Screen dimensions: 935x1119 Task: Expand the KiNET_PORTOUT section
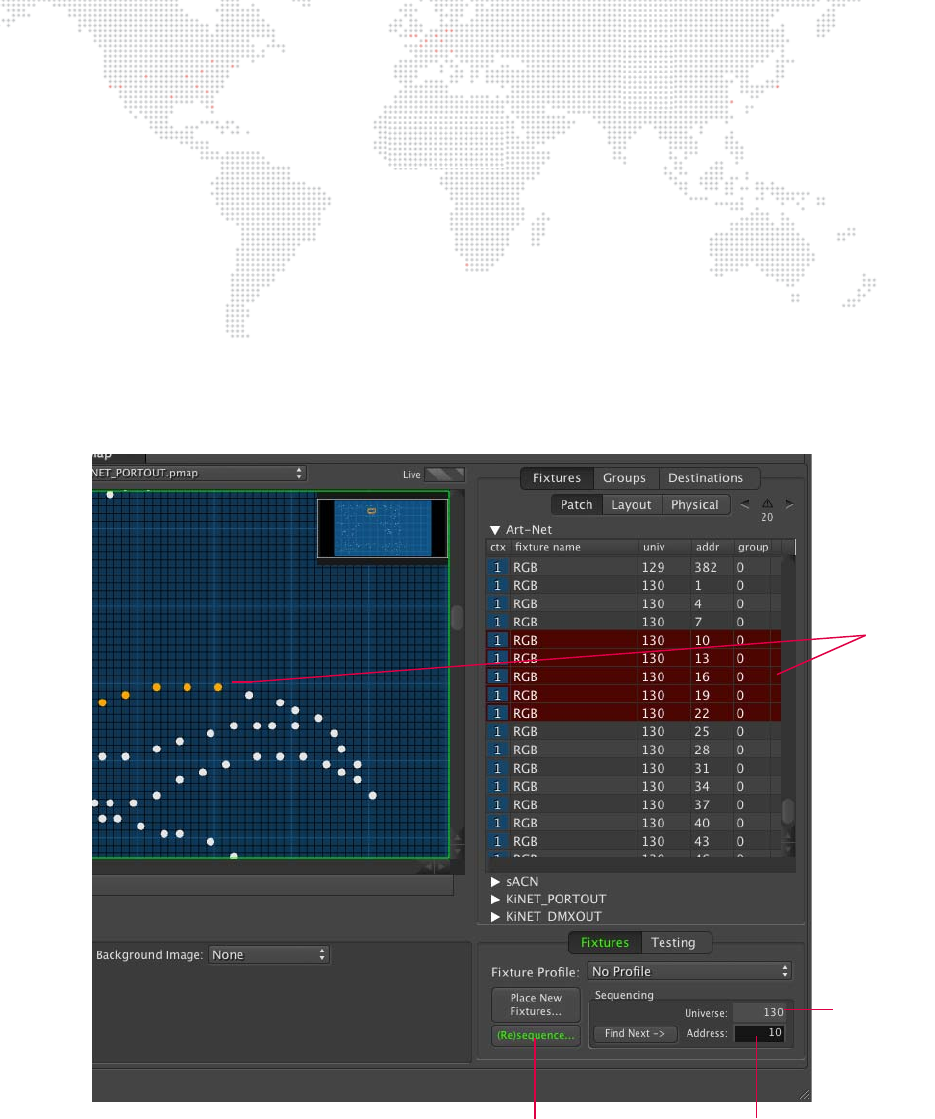495,899
